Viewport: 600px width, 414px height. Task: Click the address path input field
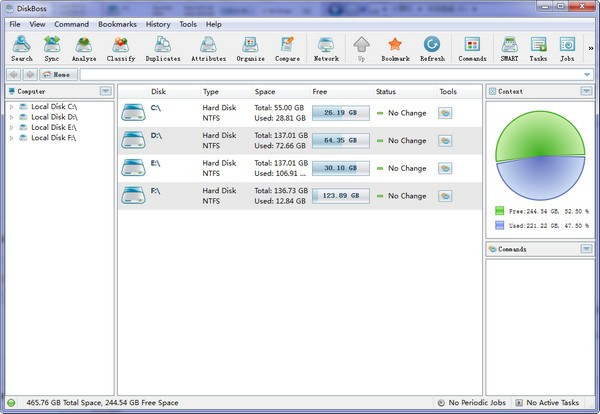(x=330, y=74)
